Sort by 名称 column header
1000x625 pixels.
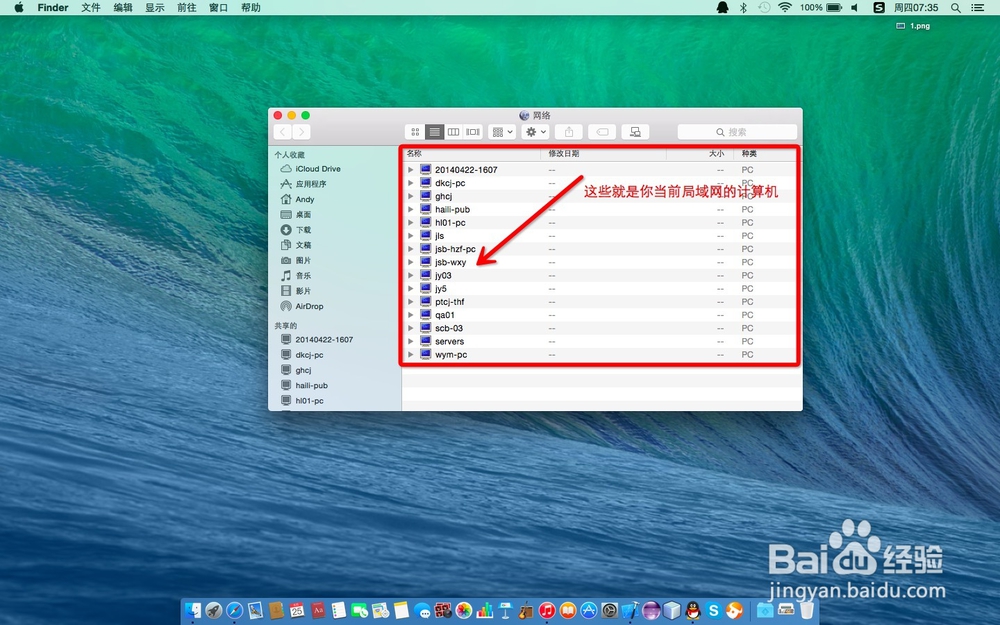[x=472, y=154]
